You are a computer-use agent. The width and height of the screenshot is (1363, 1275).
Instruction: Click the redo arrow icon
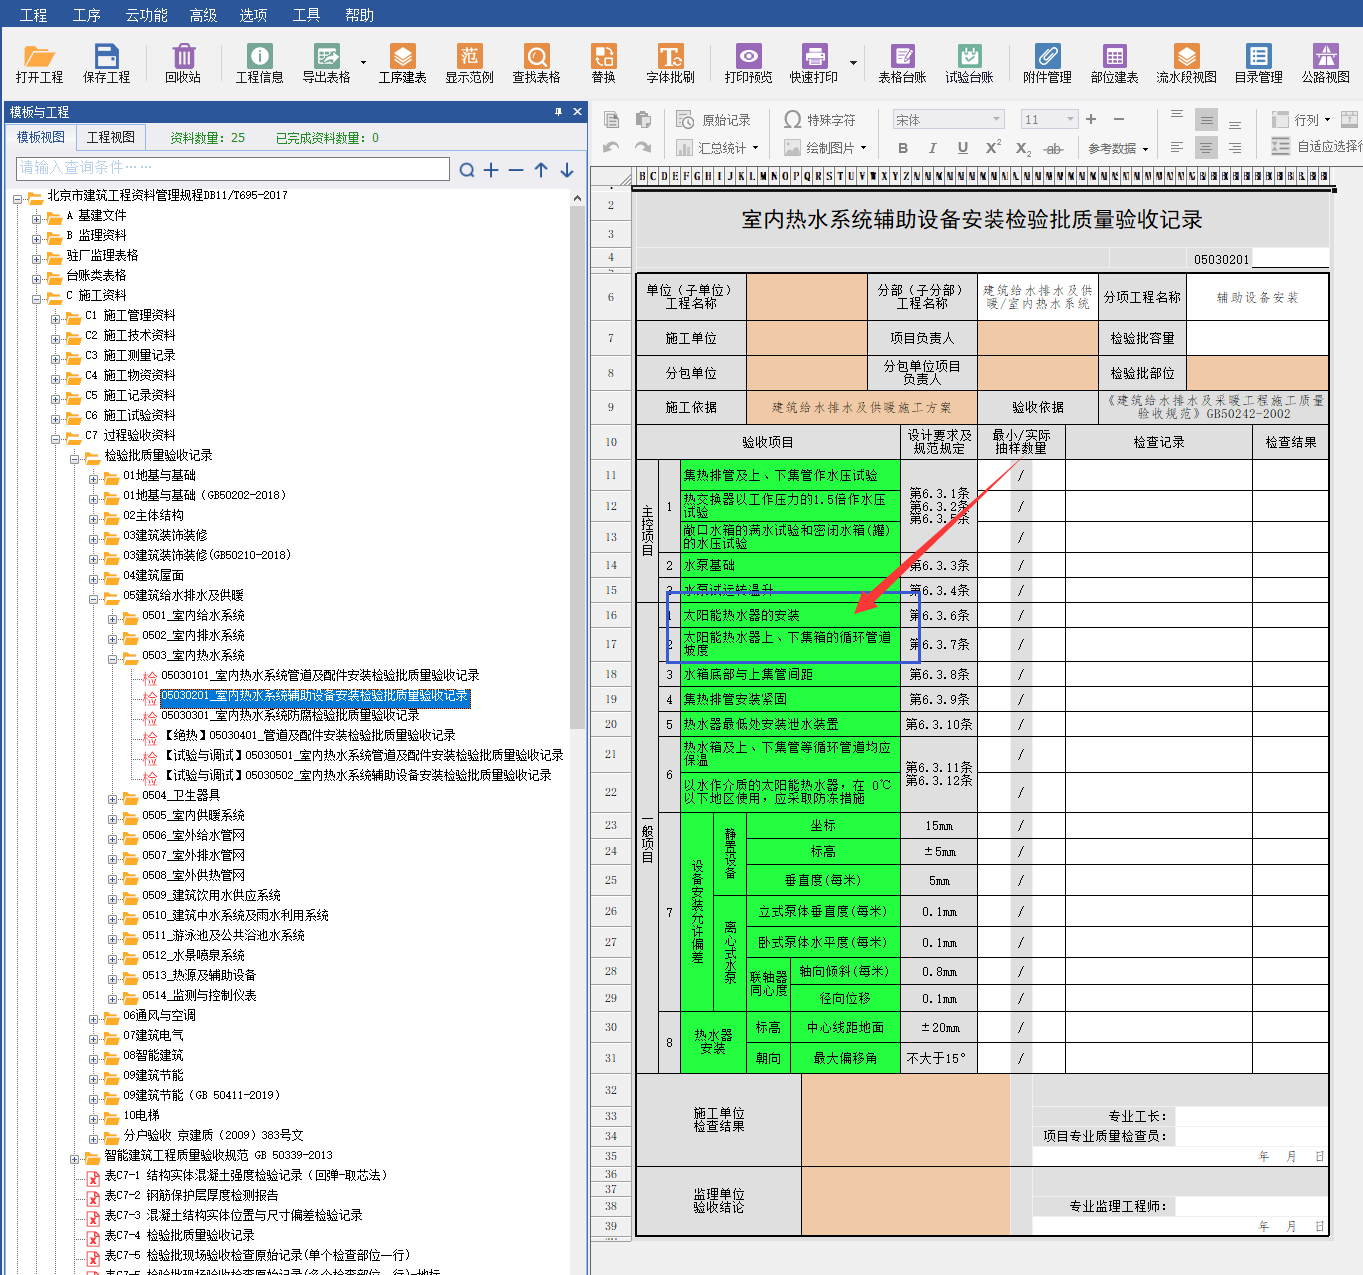(643, 148)
